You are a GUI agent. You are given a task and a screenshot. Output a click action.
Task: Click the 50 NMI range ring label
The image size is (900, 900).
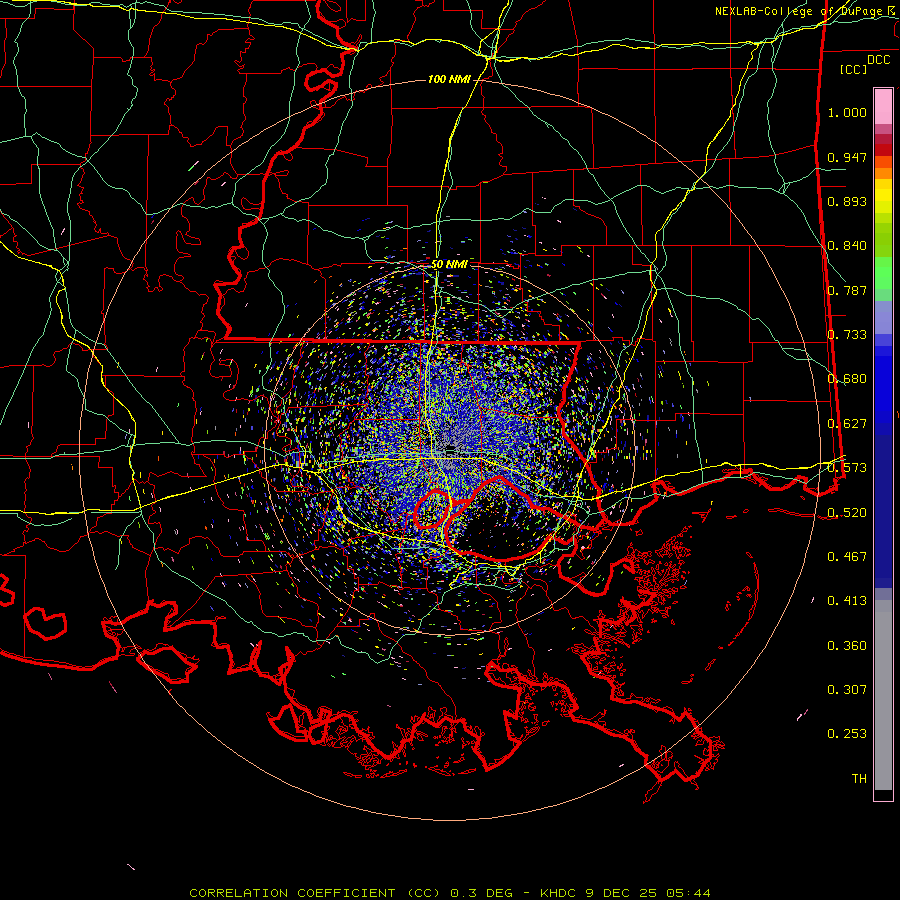coord(449,264)
